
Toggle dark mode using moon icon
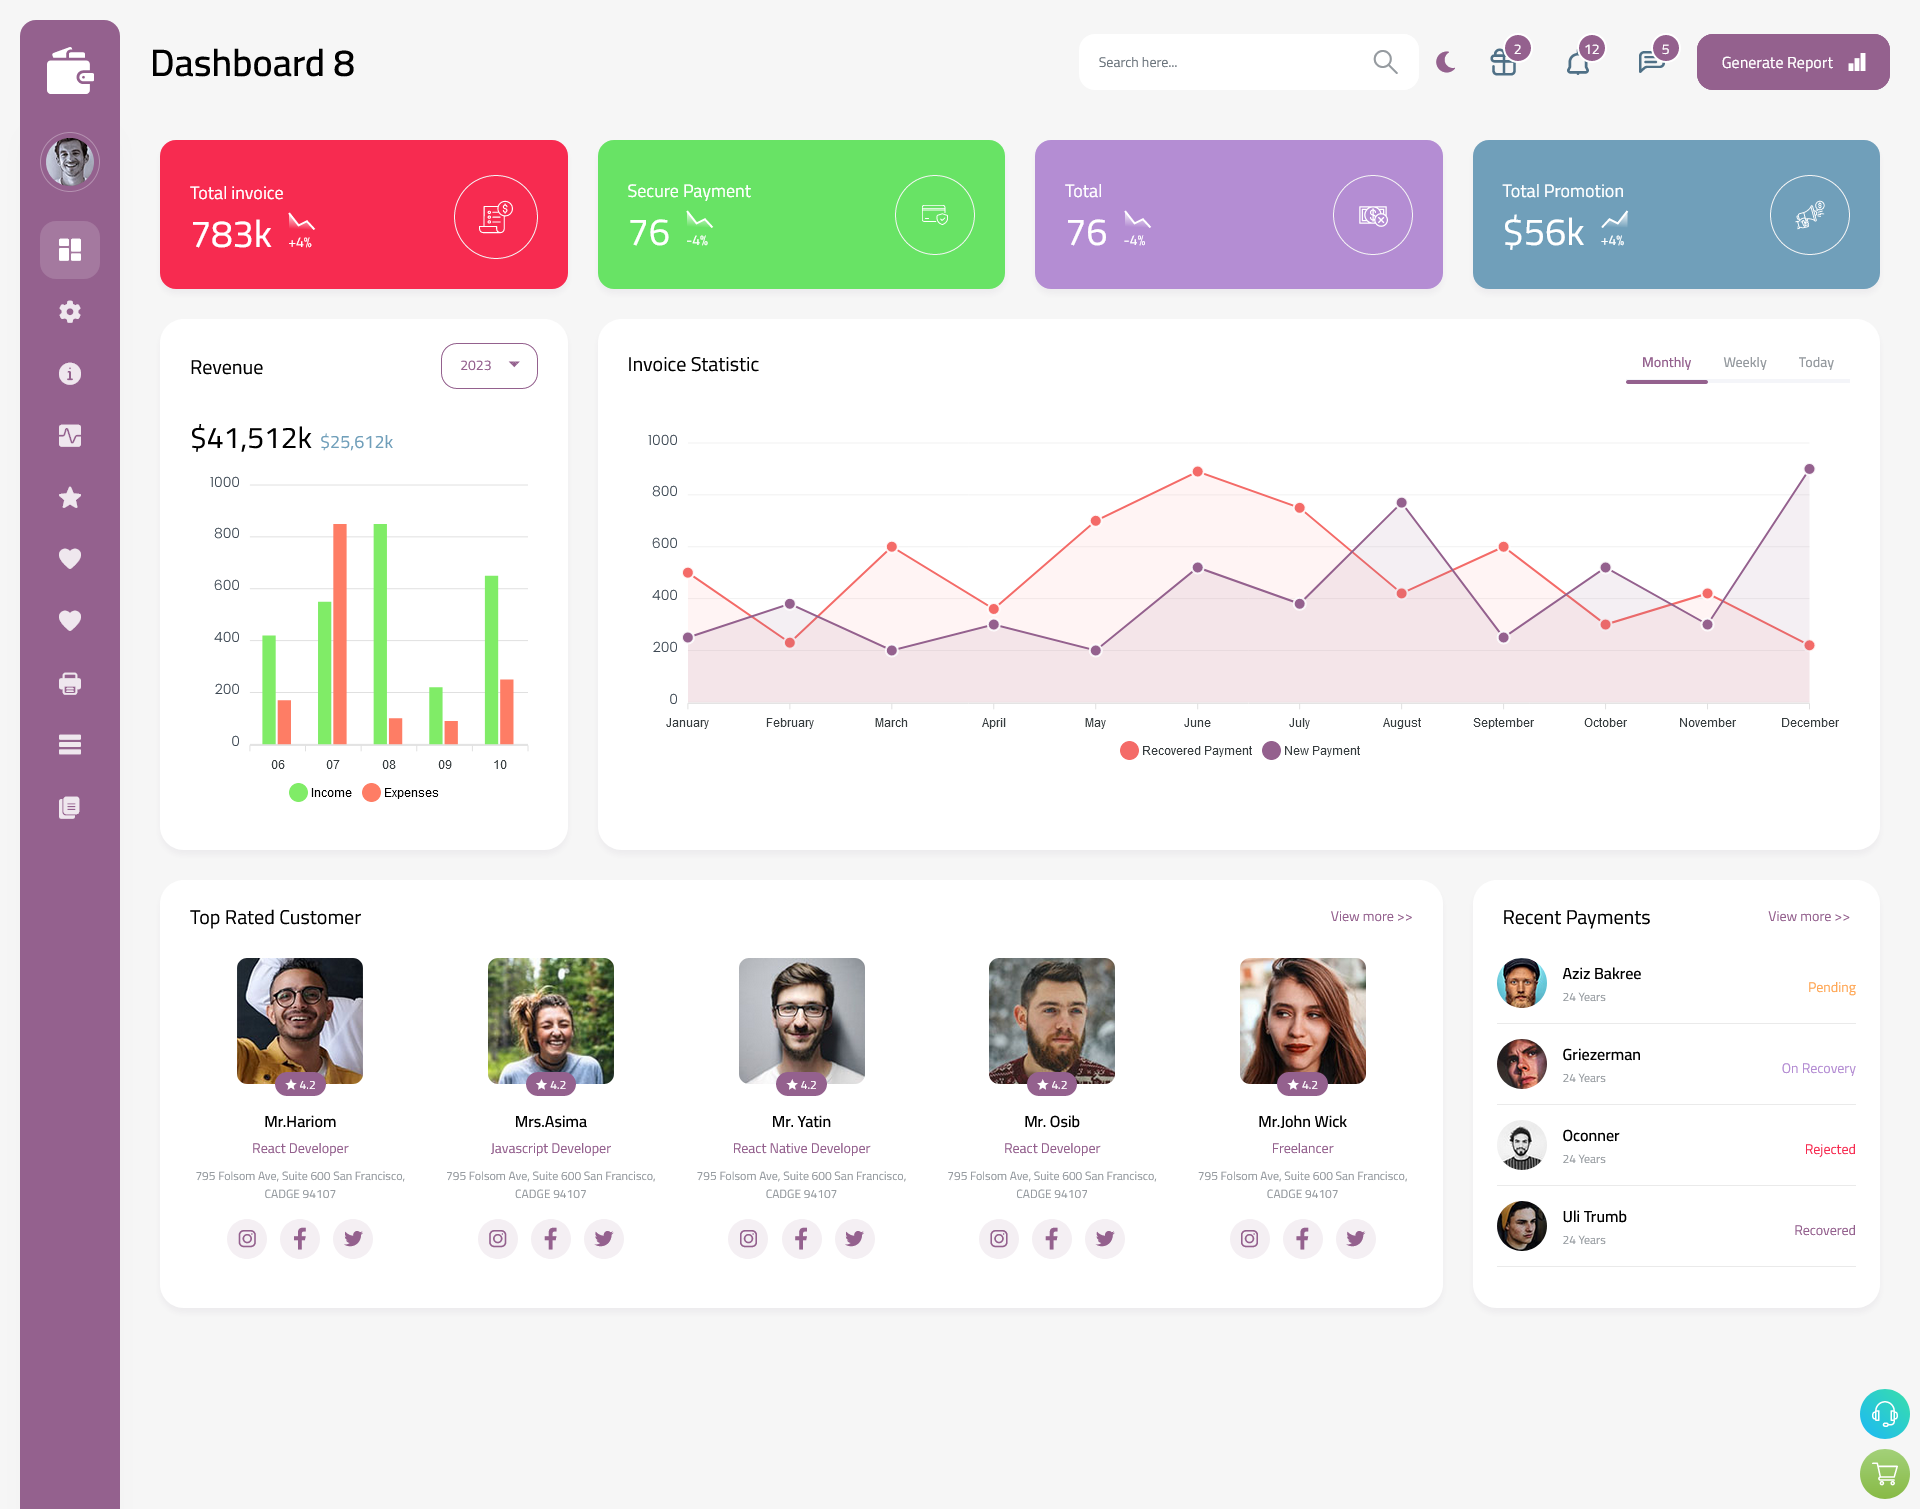click(x=1445, y=62)
